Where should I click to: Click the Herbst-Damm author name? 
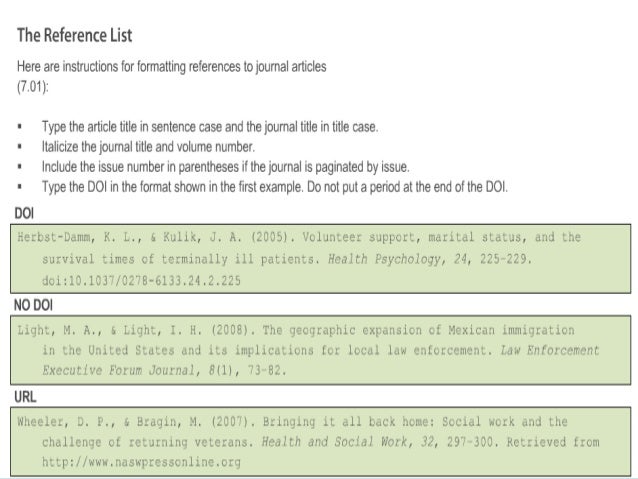pos(56,237)
